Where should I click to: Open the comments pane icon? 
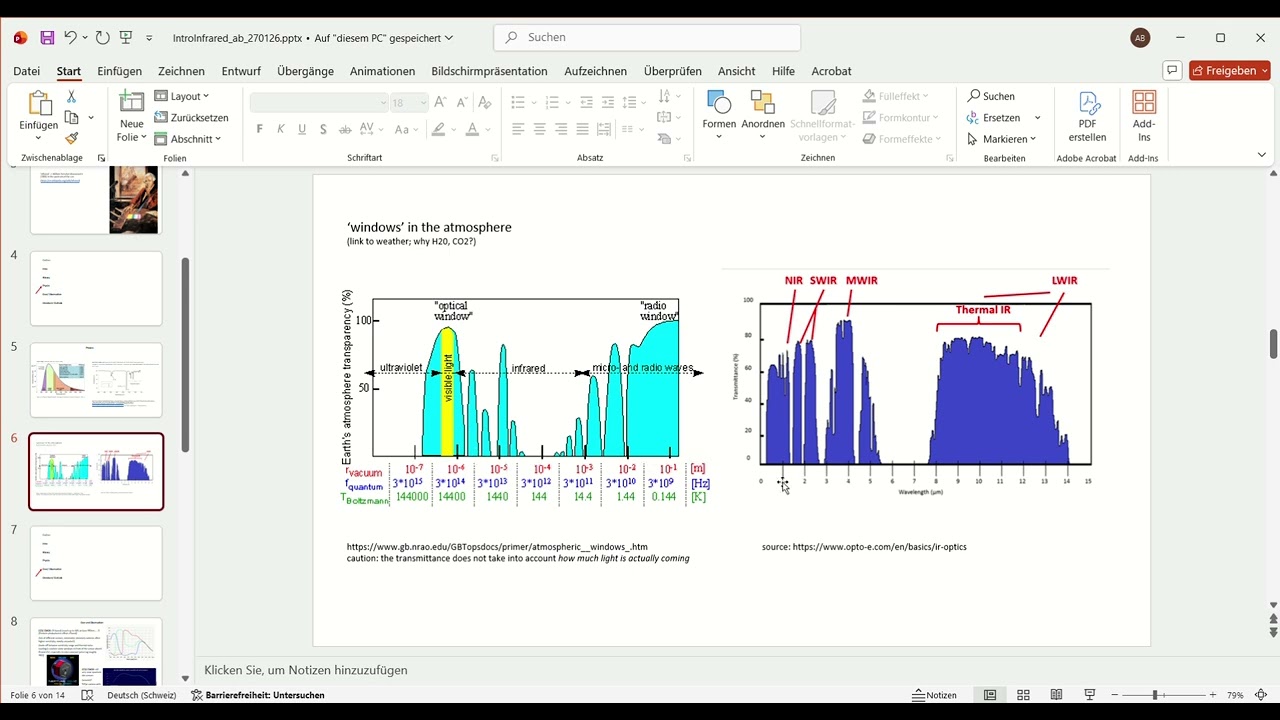click(1172, 71)
